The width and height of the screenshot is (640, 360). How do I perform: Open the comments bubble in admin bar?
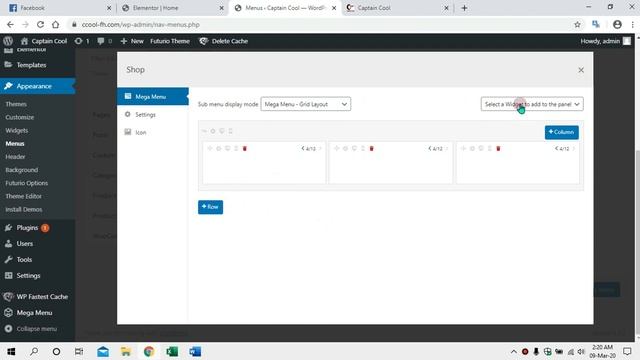pos(104,41)
